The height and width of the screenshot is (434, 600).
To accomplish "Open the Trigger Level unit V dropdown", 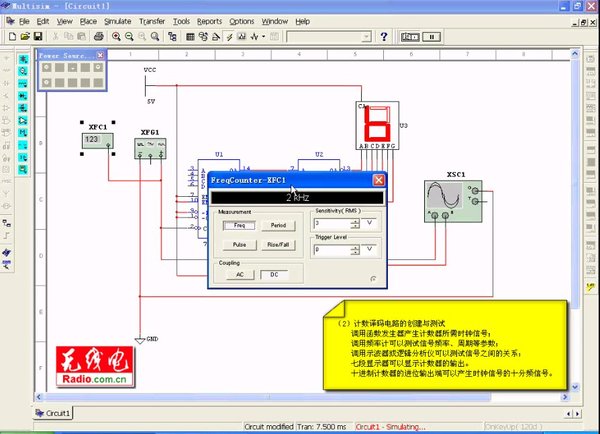I will [x=370, y=249].
